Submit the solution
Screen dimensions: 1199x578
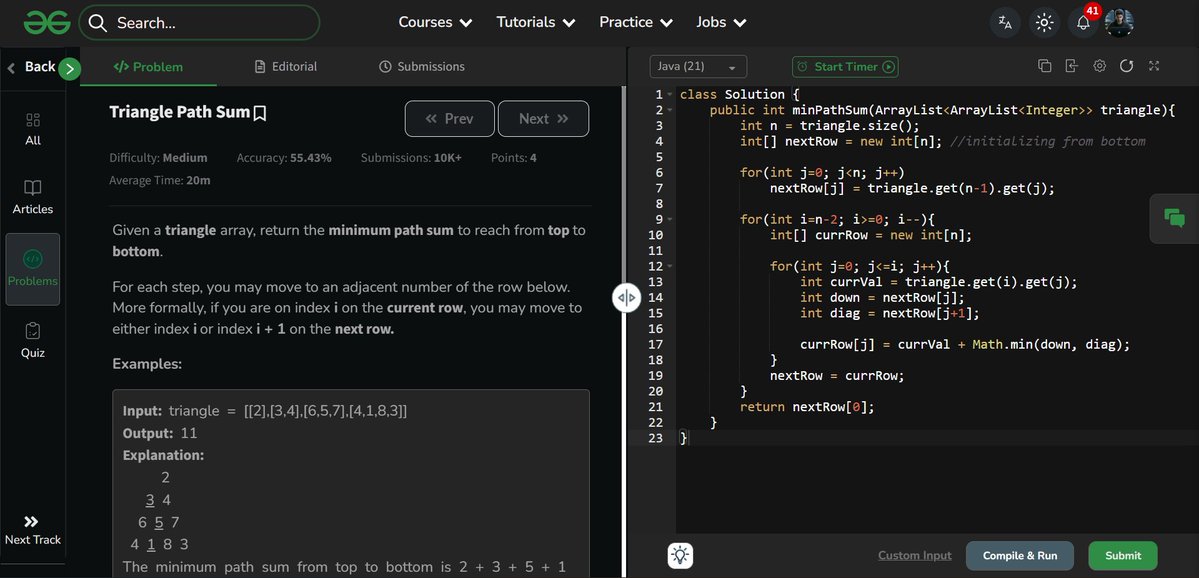[x=1121, y=555]
